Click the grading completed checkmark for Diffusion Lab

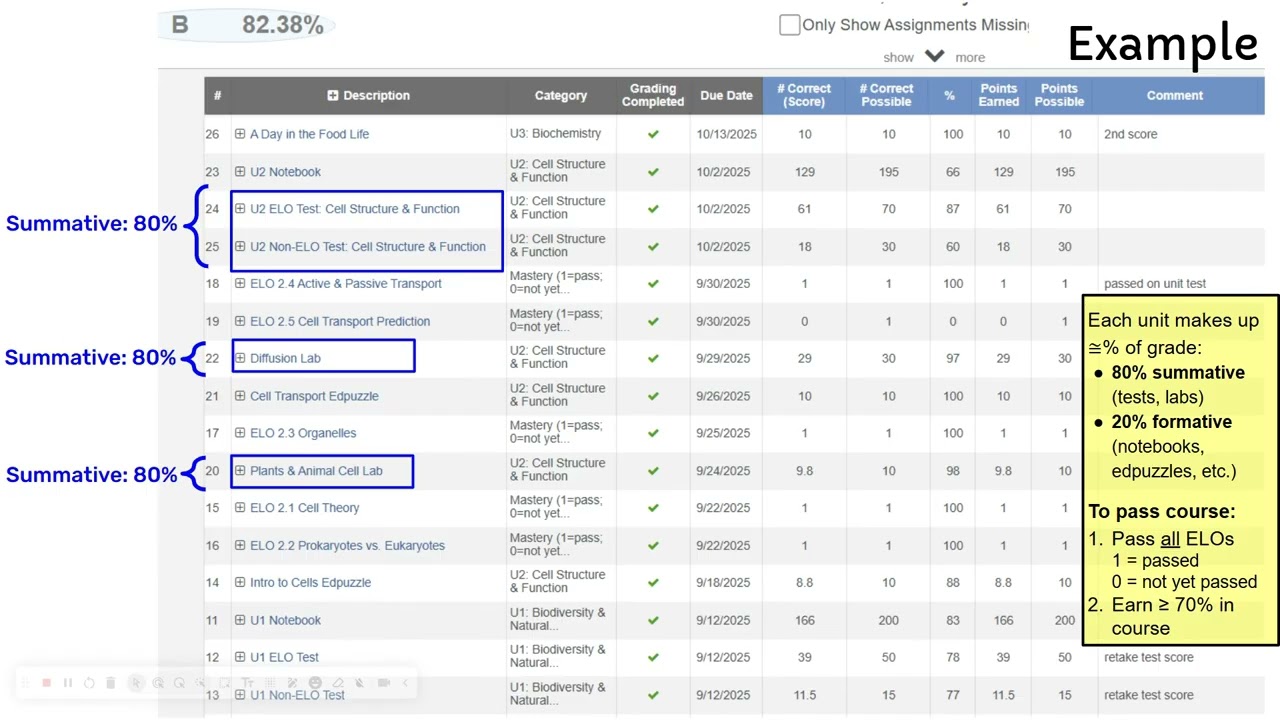click(x=653, y=358)
